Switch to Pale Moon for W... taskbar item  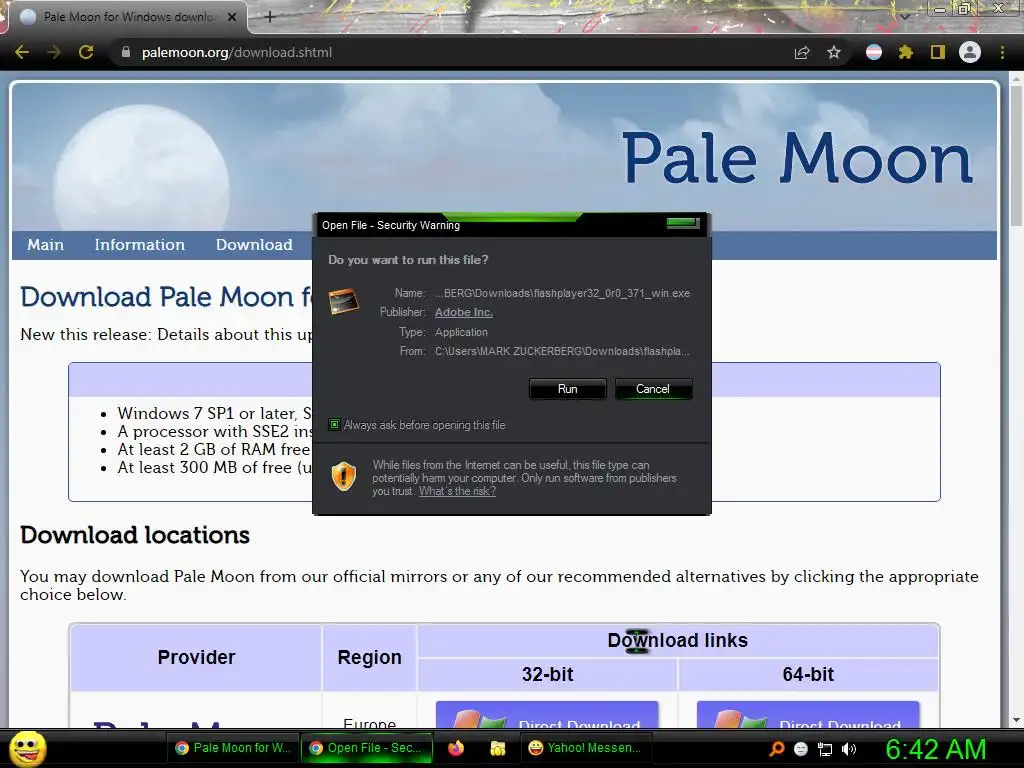coord(233,748)
